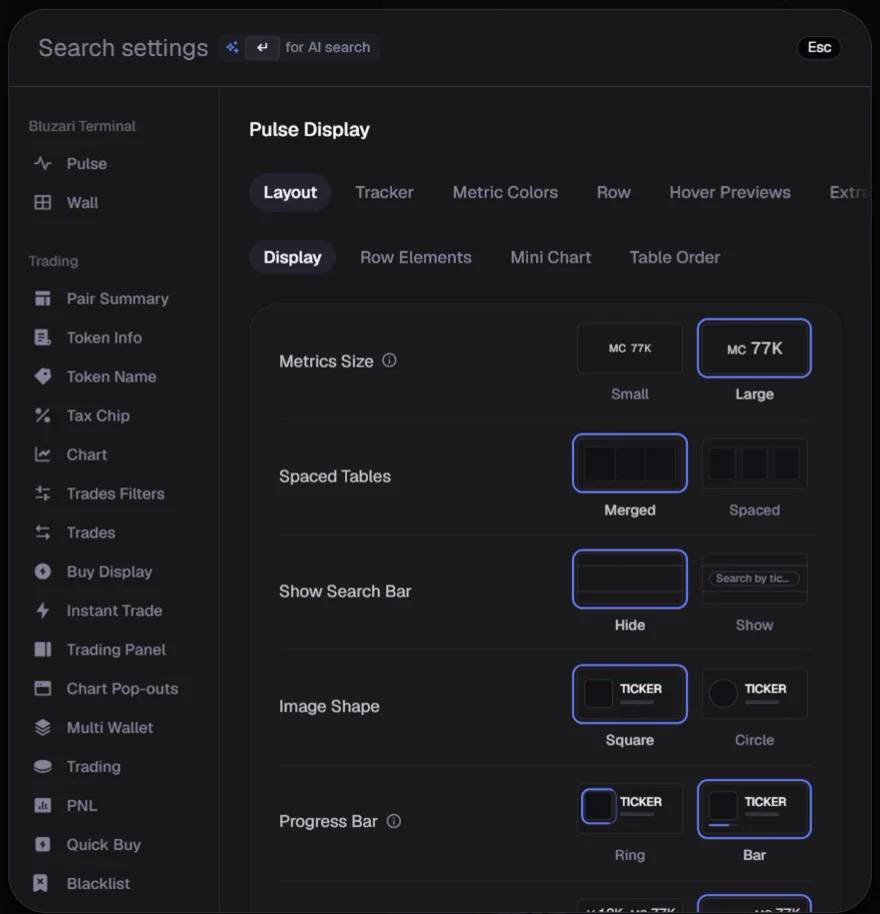Viewport: 880px width, 914px height.
Task: Click the Instant Trade label in sidebar
Action: pyautogui.click(x=115, y=610)
